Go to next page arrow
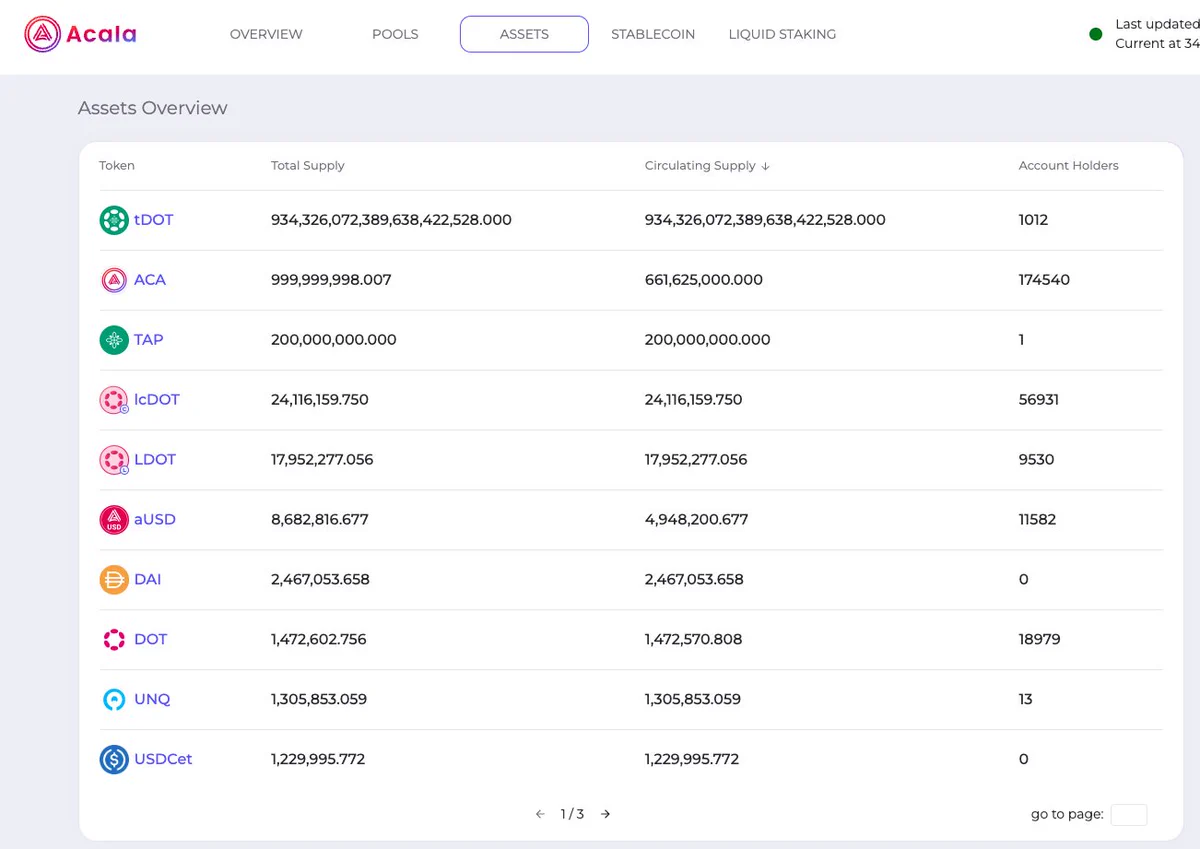This screenshot has height=849, width=1200. 605,814
